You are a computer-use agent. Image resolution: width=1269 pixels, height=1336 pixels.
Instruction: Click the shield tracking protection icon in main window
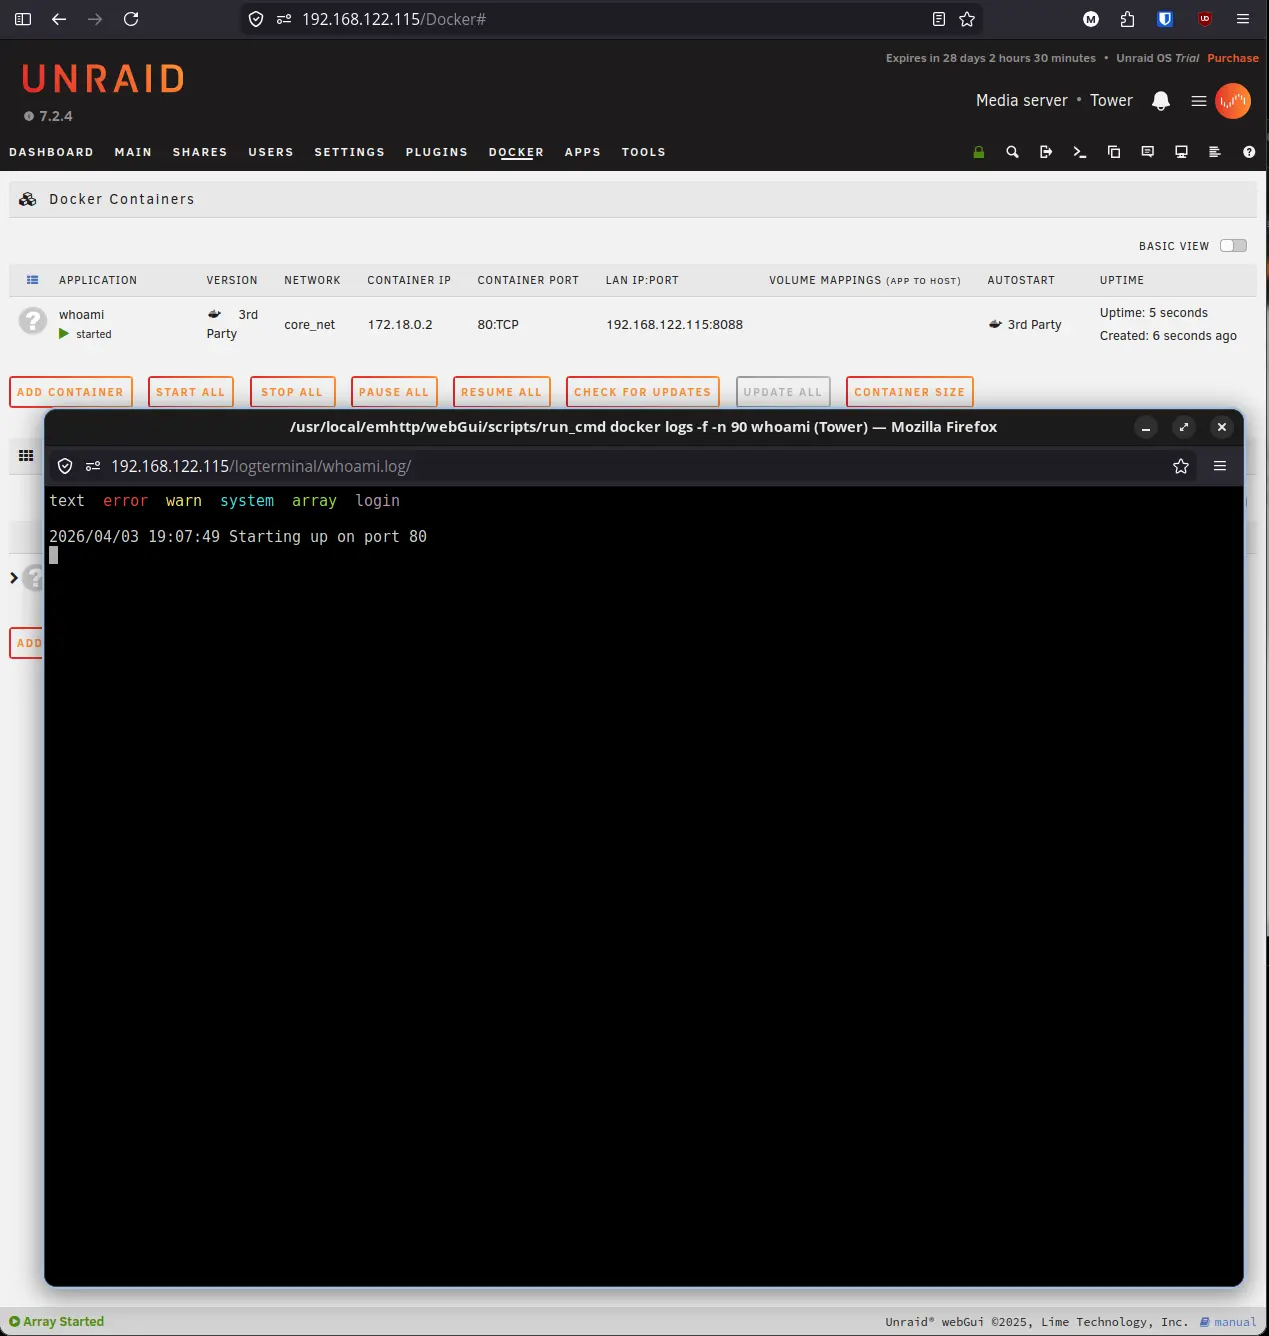point(256,19)
